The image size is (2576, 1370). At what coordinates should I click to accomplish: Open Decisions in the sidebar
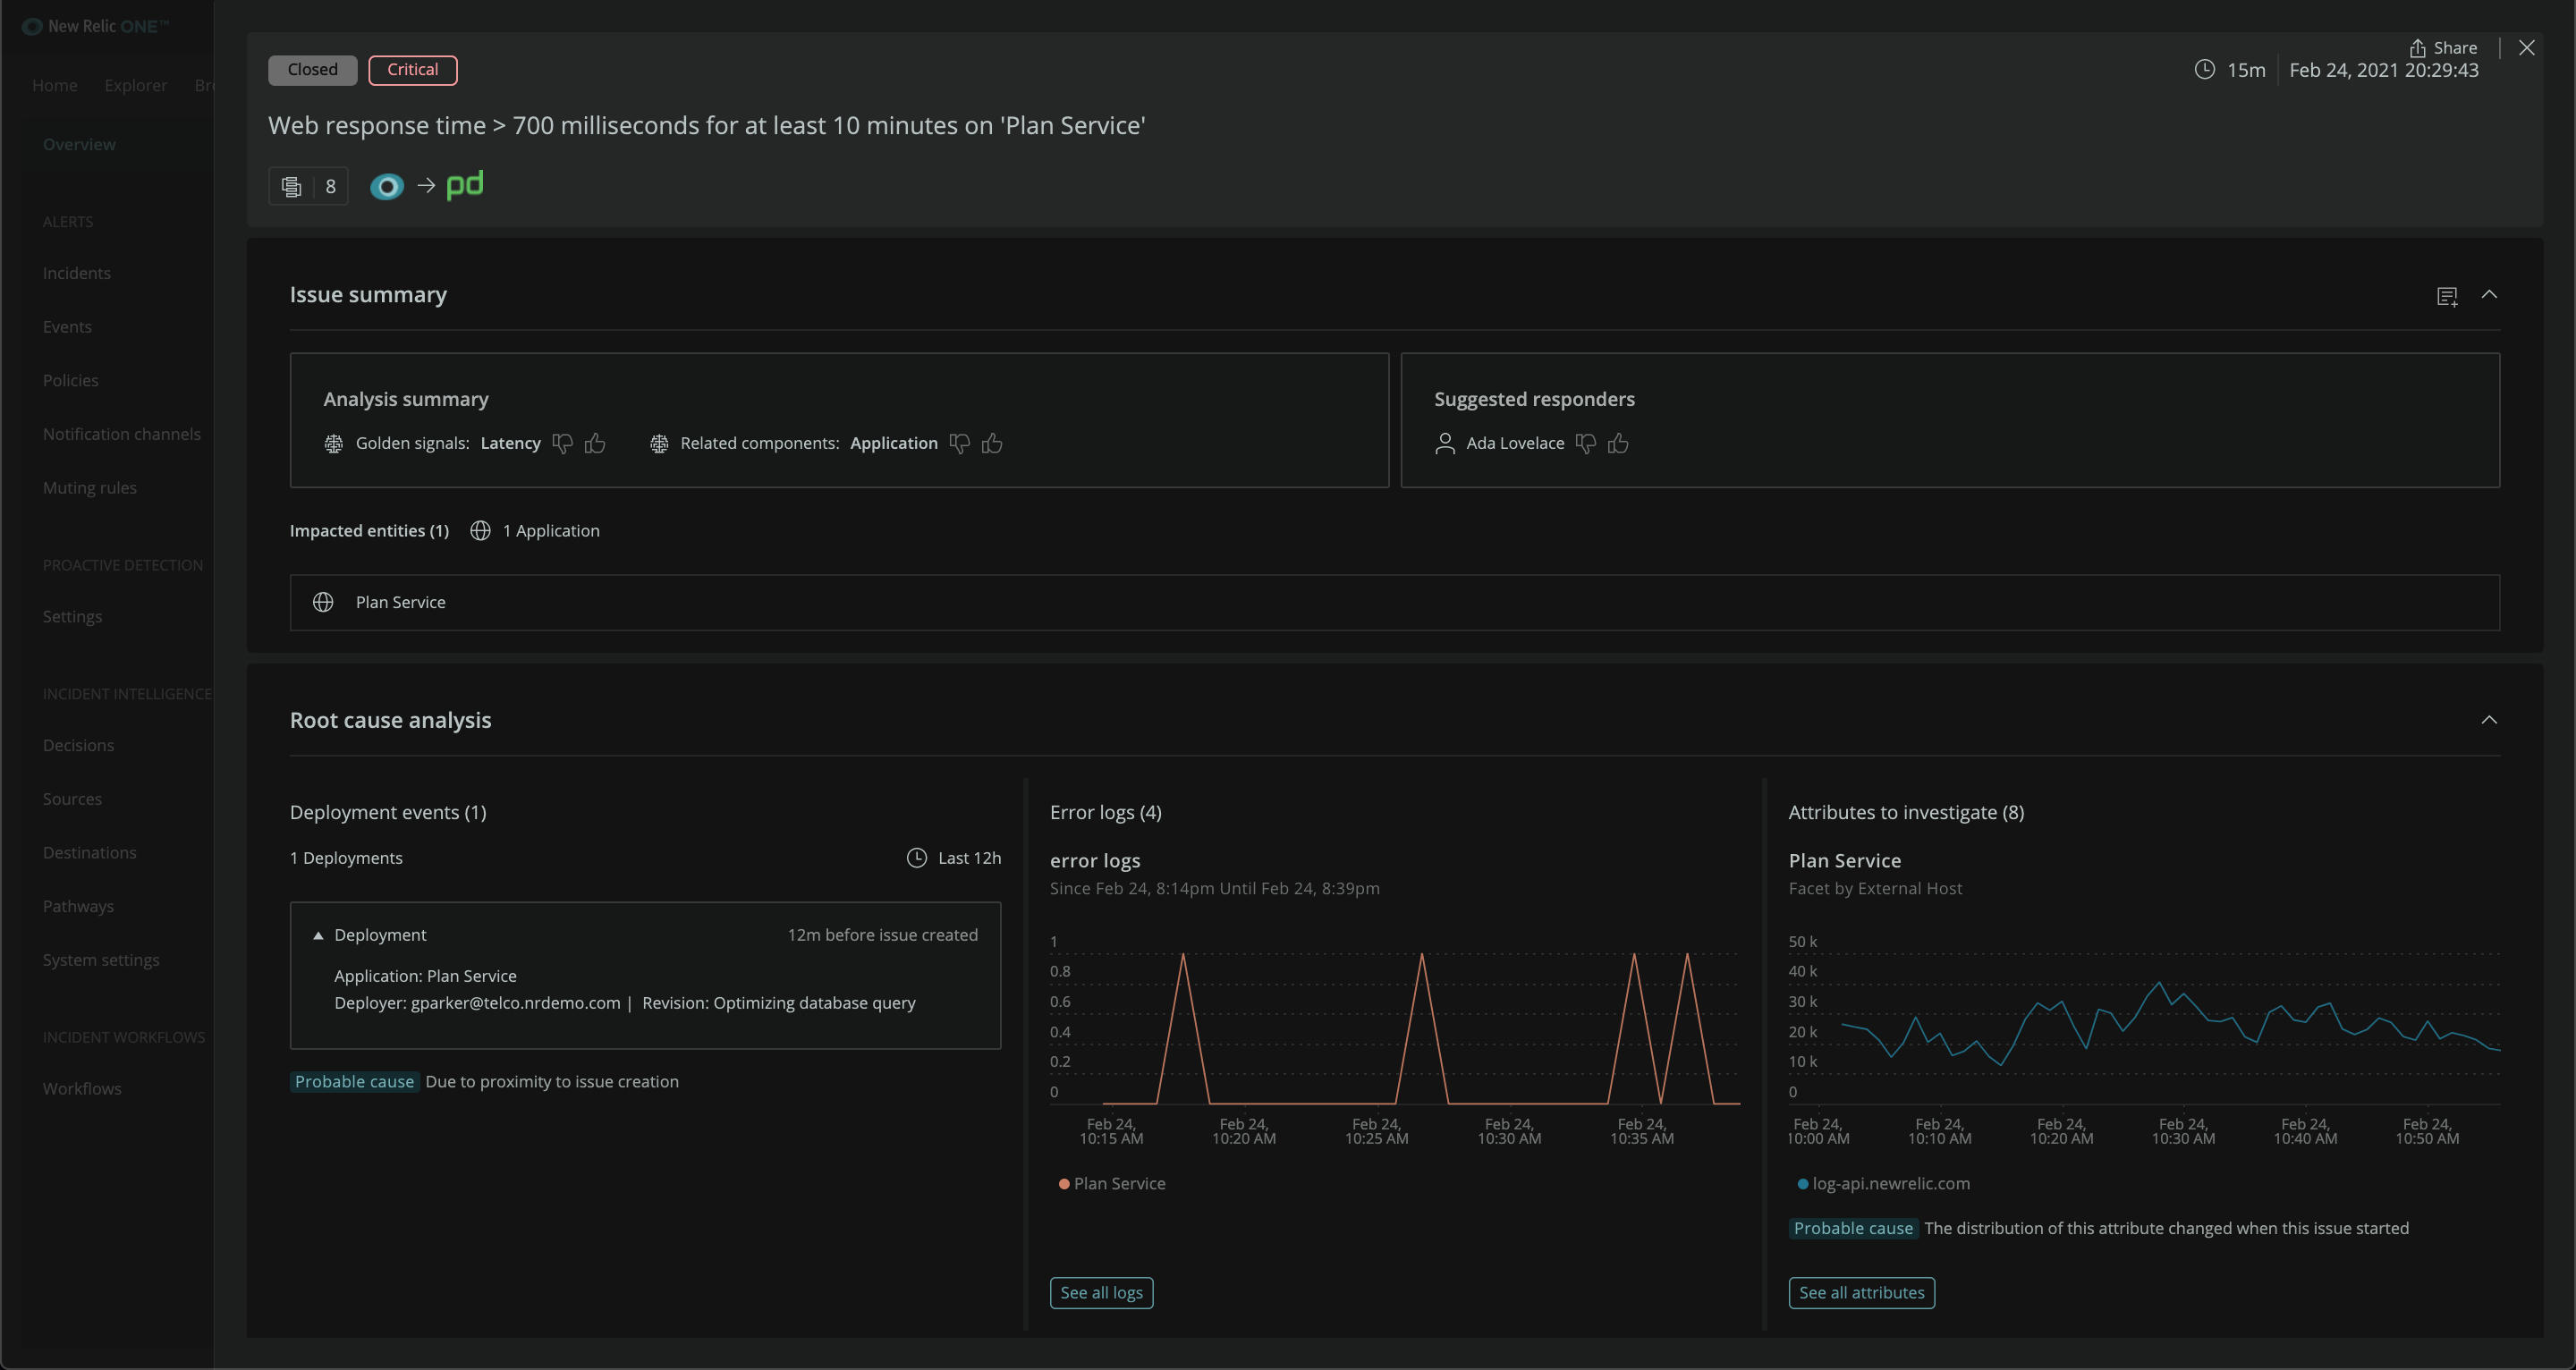coord(78,746)
